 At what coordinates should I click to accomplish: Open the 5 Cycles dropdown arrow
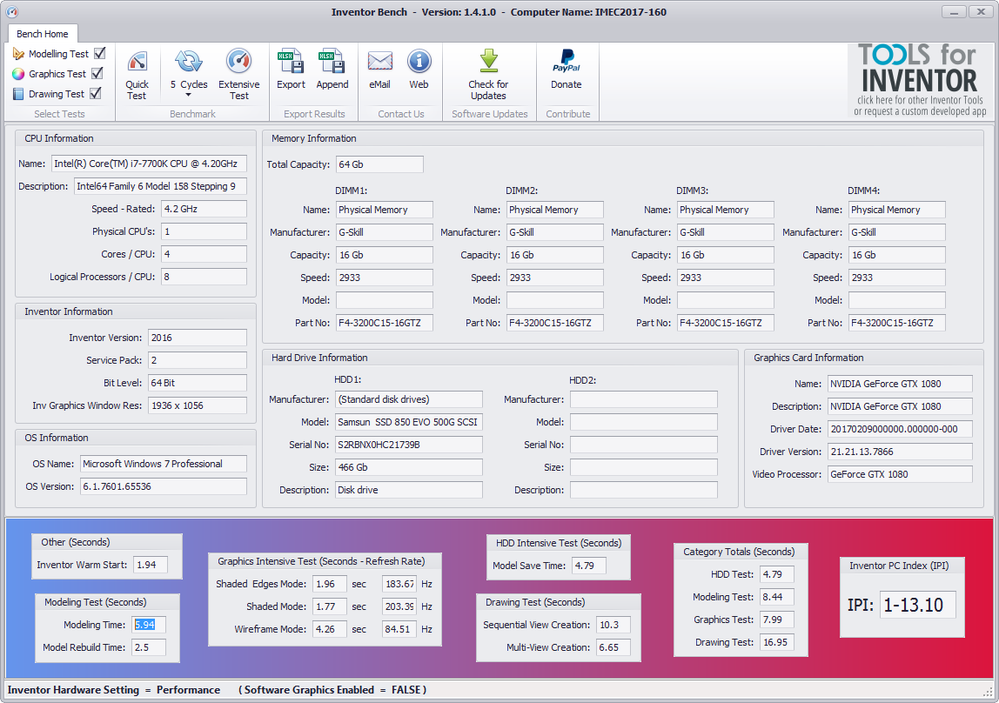click(189, 95)
